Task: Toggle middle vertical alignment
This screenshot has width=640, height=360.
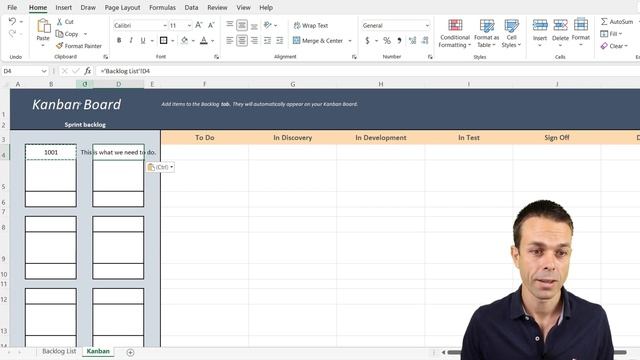Action: click(242, 25)
